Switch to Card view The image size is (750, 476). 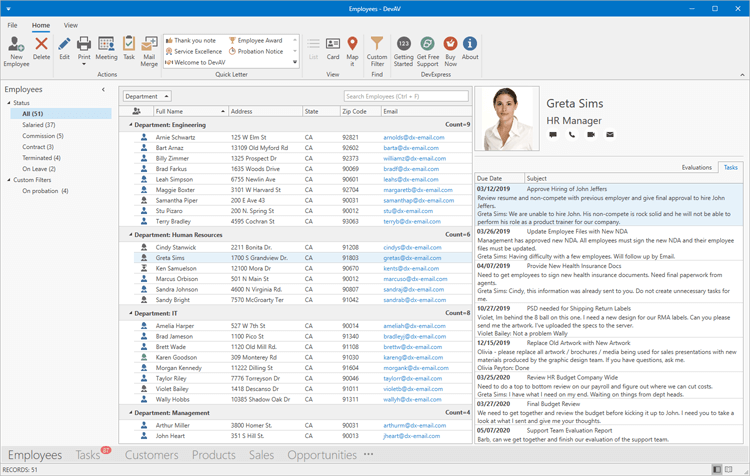pyautogui.click(x=333, y=49)
